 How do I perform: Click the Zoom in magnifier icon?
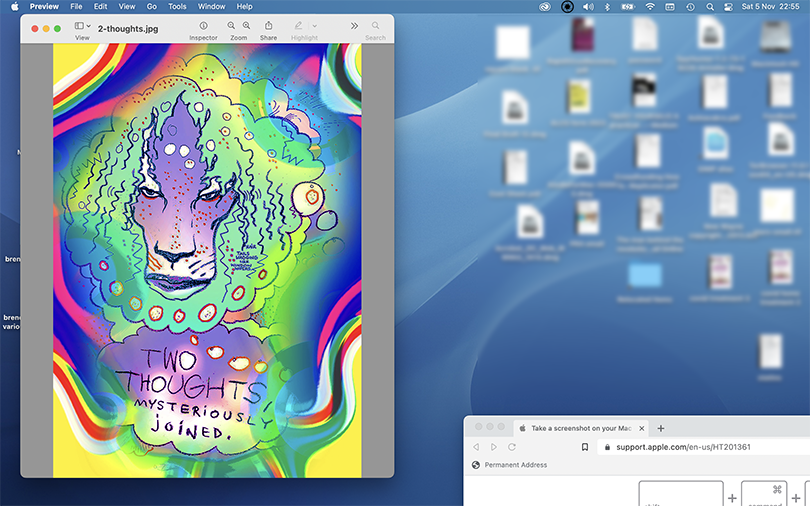246,25
